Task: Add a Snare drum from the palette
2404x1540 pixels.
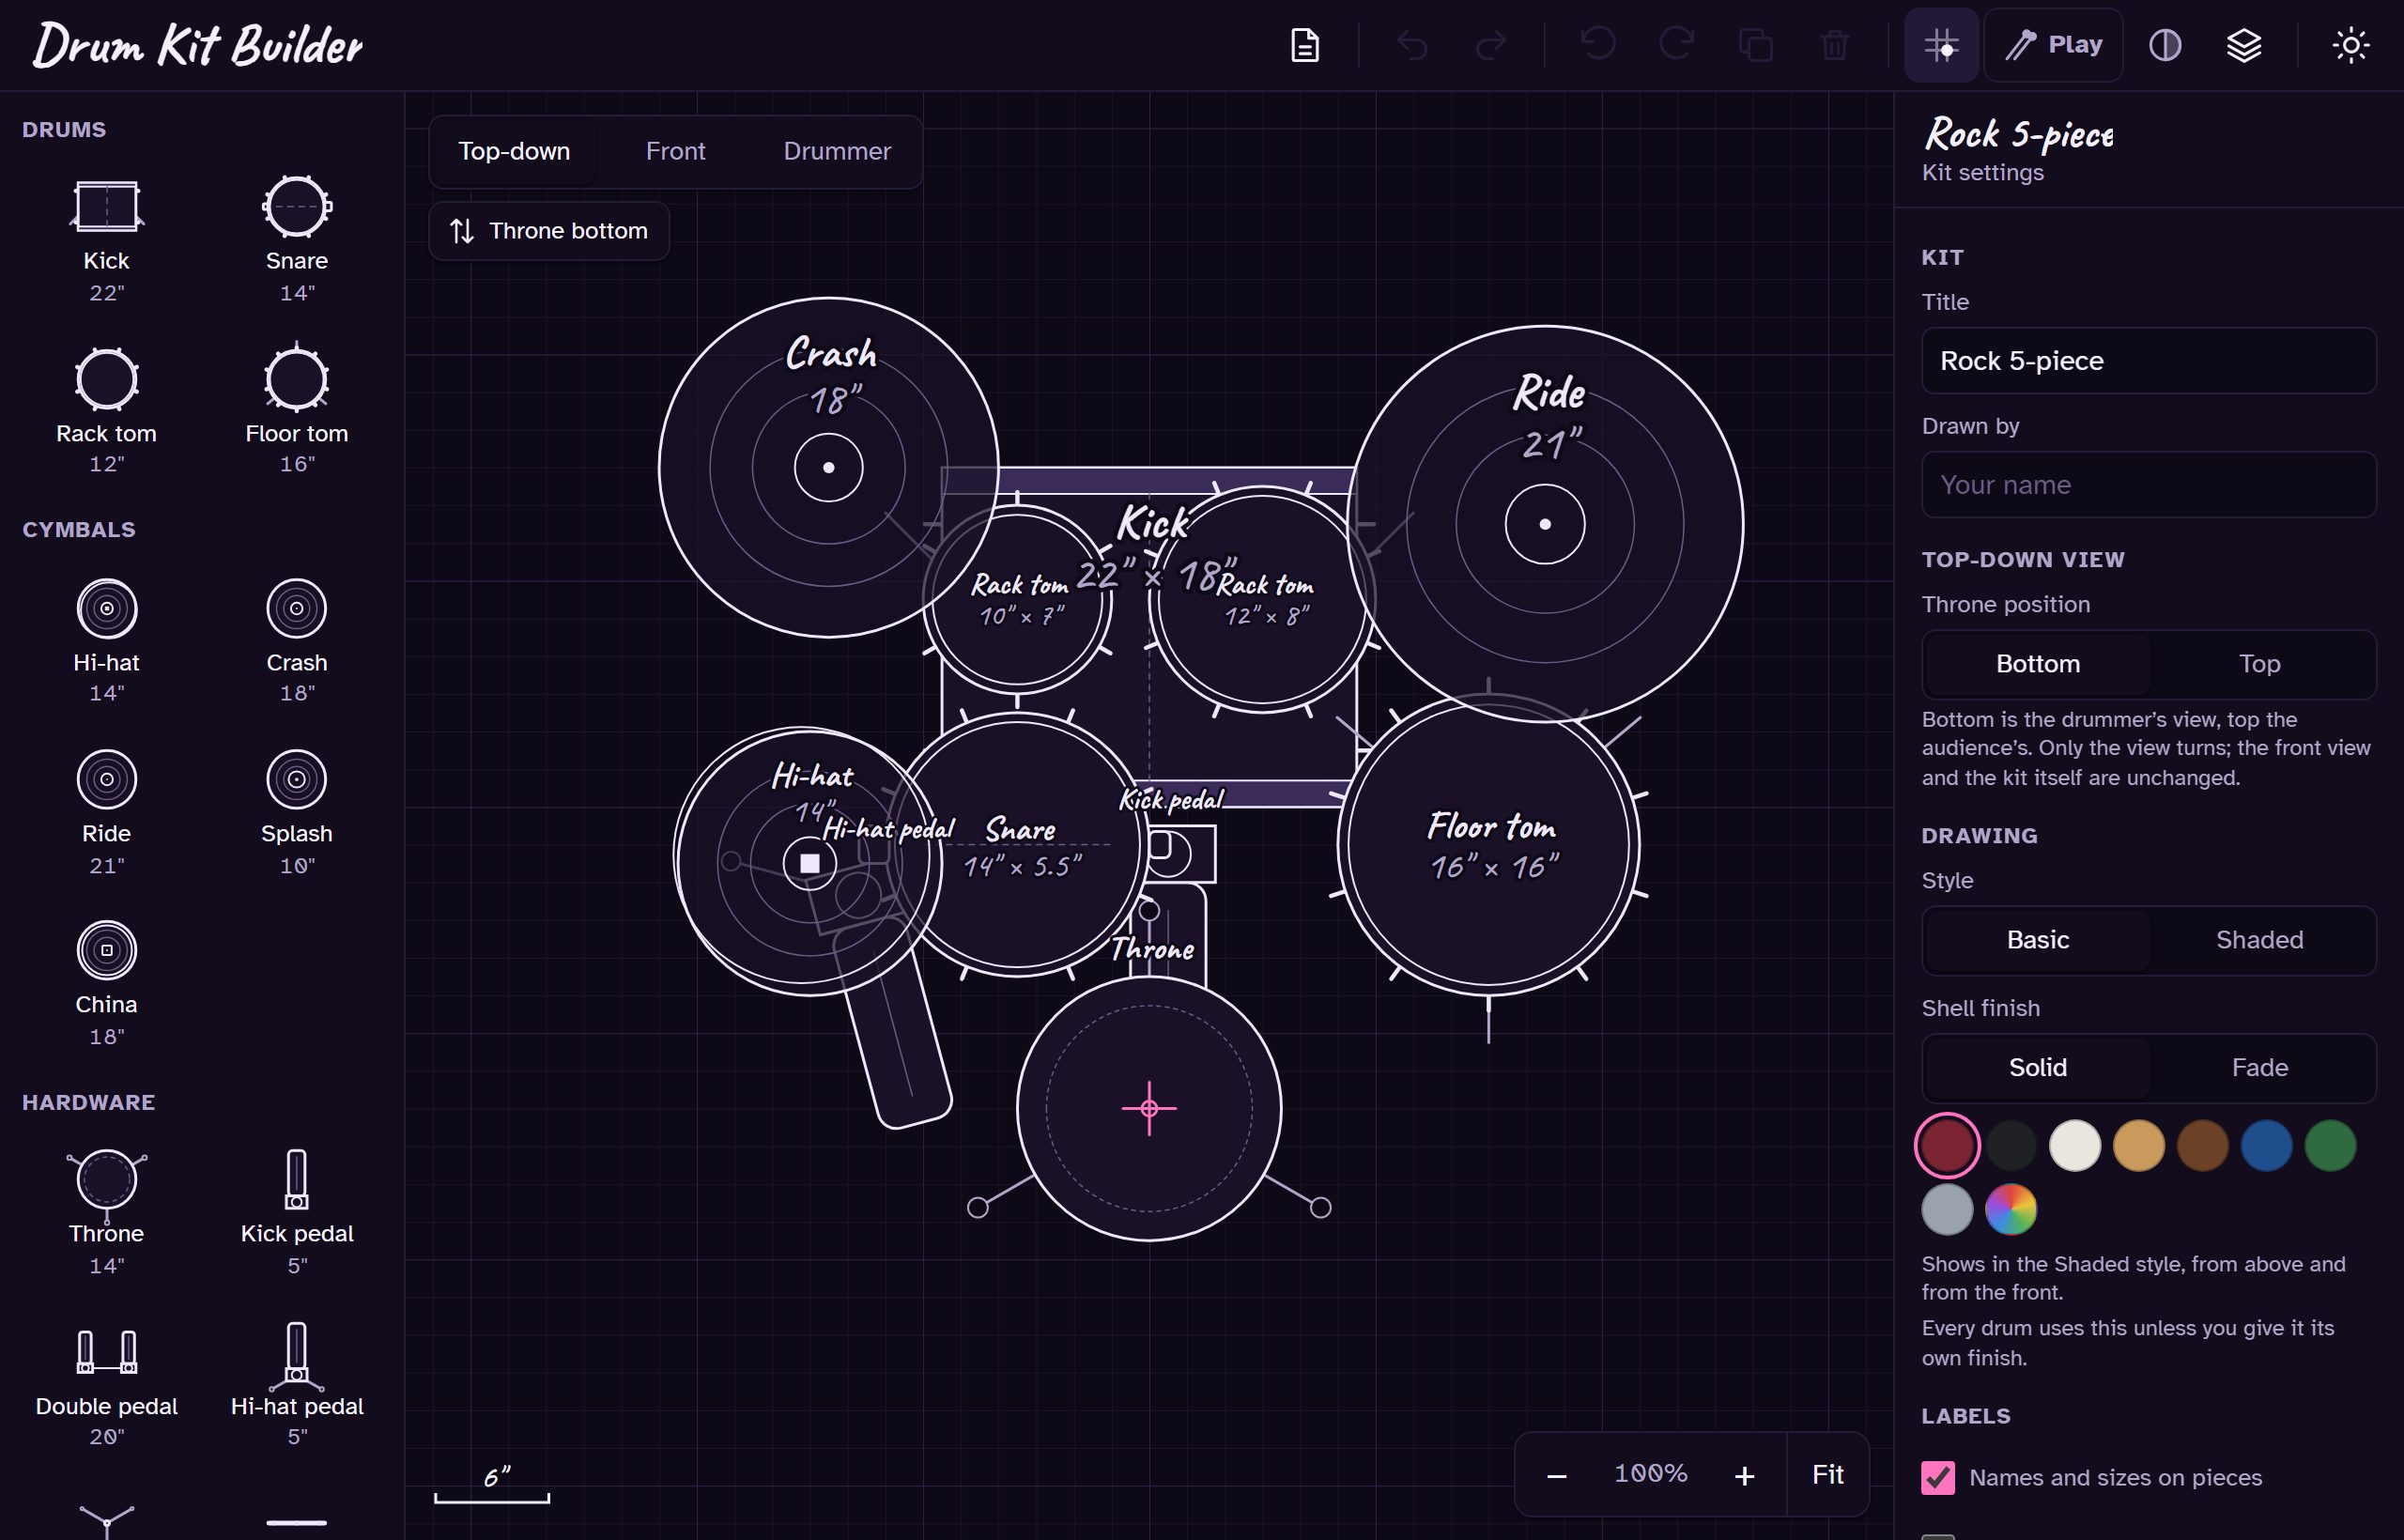Action: pos(296,240)
